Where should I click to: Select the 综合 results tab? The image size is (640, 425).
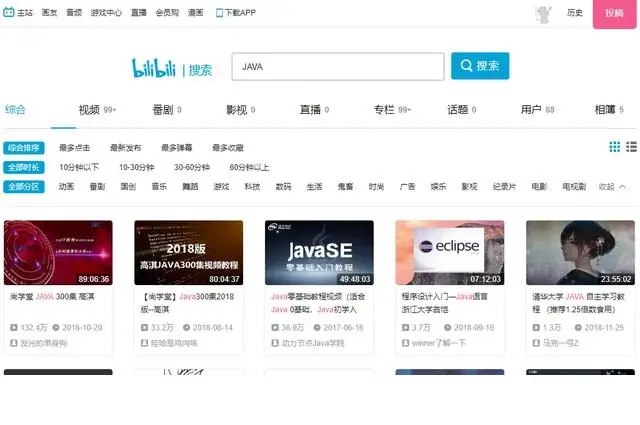(15, 109)
